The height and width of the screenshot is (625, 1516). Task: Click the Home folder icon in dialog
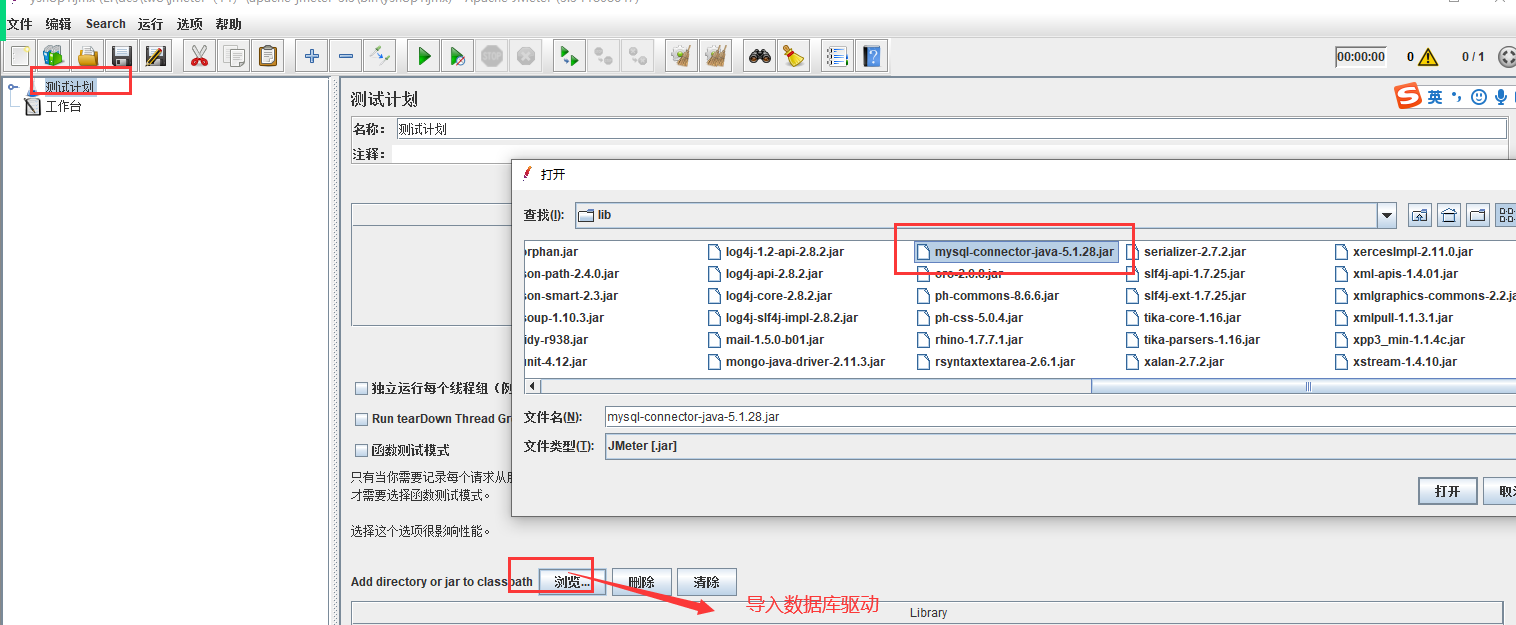click(x=1449, y=215)
